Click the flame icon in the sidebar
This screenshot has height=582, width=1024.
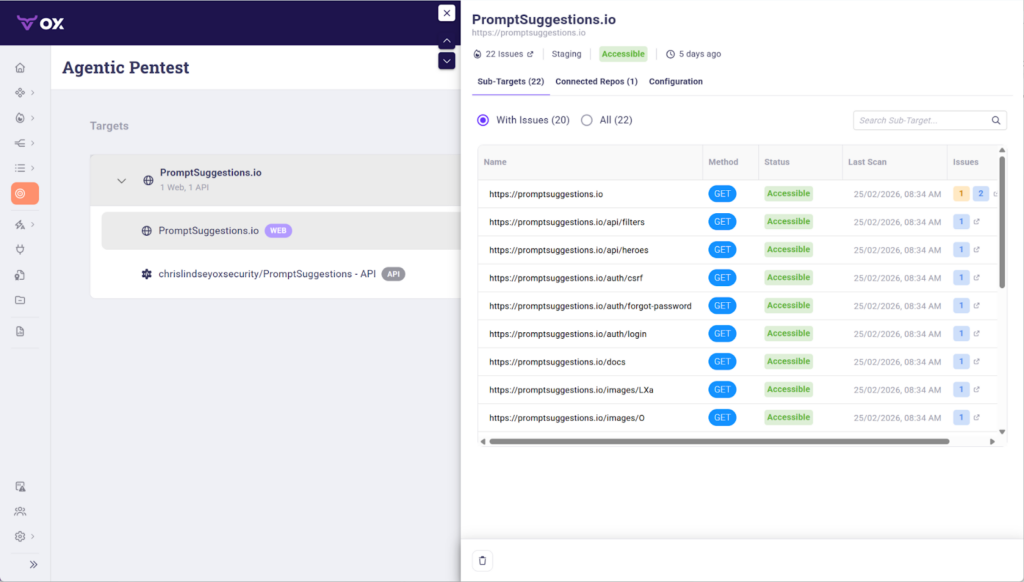(x=20, y=118)
